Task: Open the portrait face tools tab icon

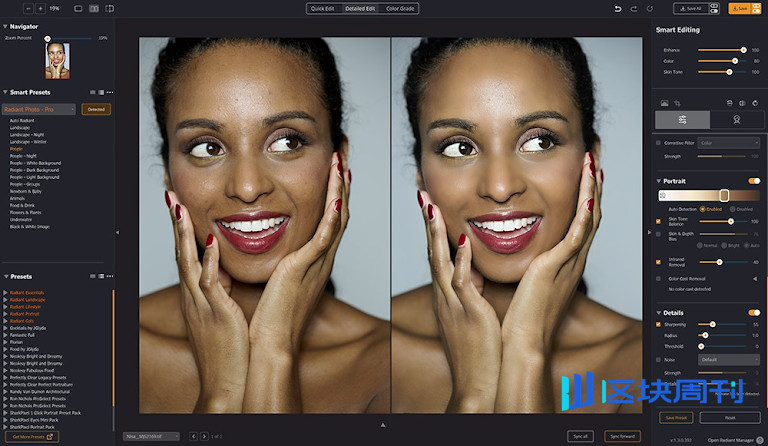Action: point(736,119)
